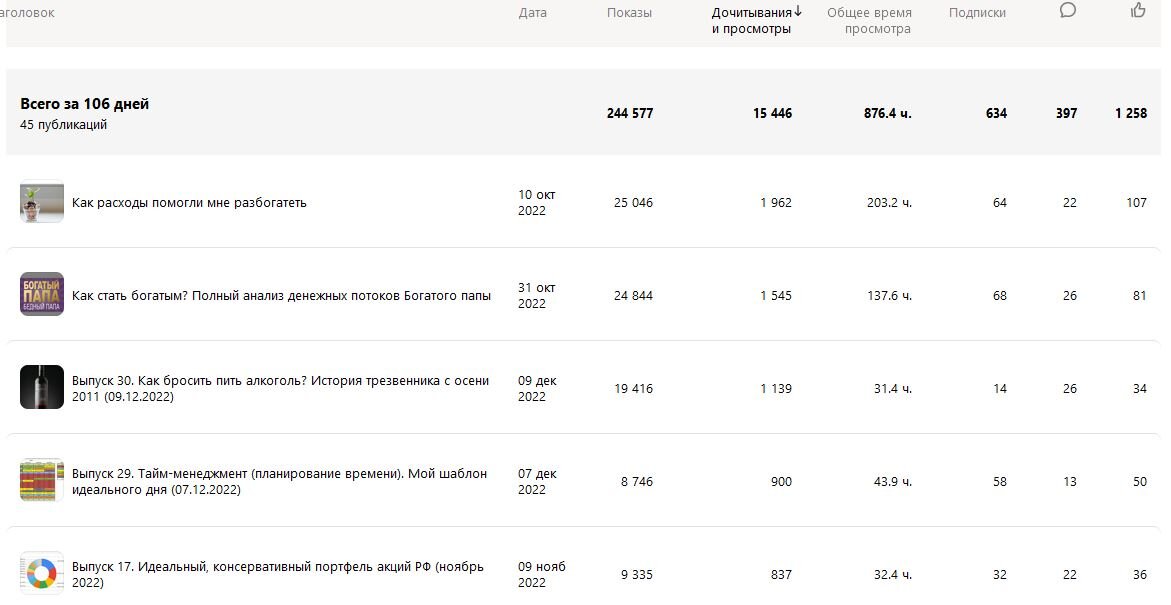
Task: Open the schedule table thumbnail for Выпуск 29
Action: click(x=42, y=481)
